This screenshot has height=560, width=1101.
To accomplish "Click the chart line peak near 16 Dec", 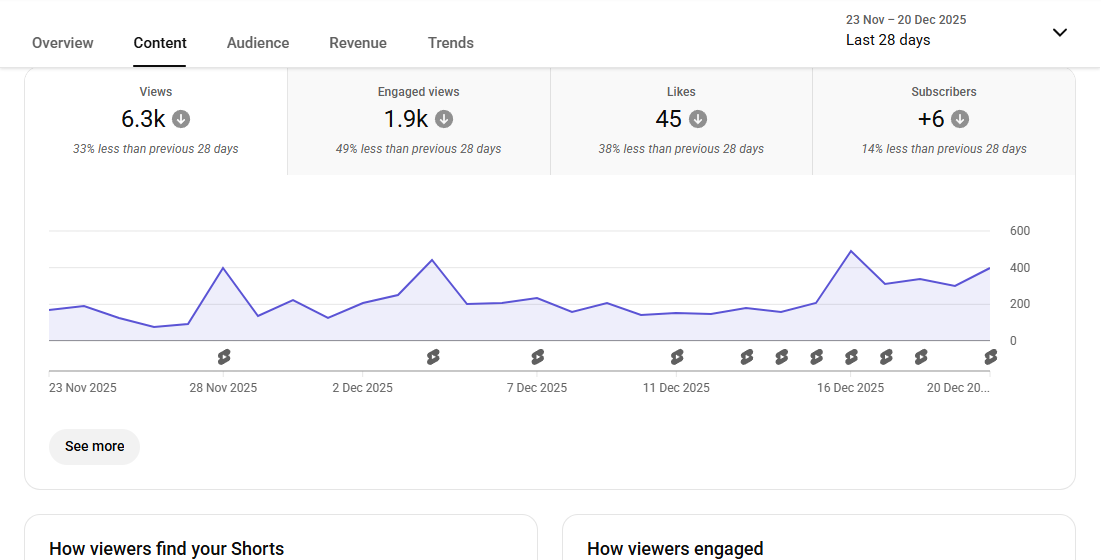I will click(851, 251).
